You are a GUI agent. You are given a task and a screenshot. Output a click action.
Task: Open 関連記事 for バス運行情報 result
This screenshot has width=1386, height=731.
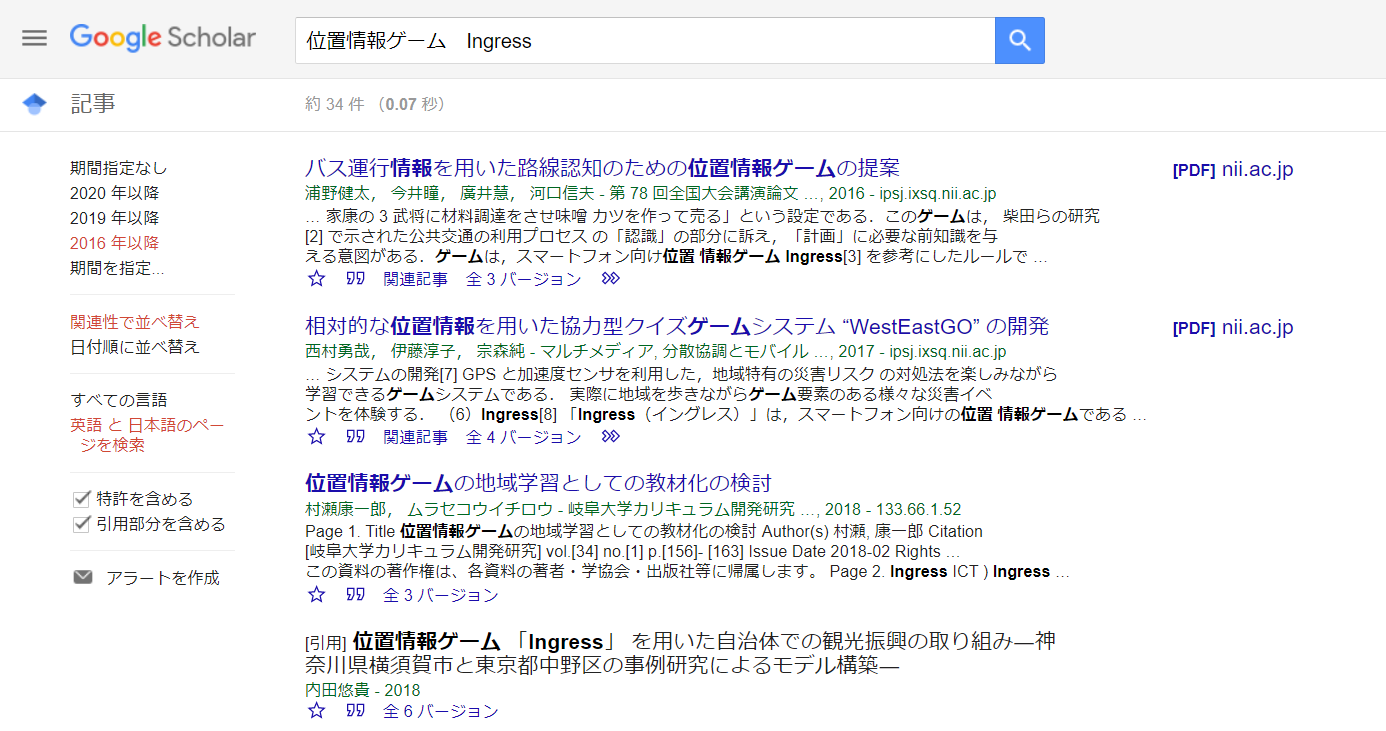click(x=416, y=280)
